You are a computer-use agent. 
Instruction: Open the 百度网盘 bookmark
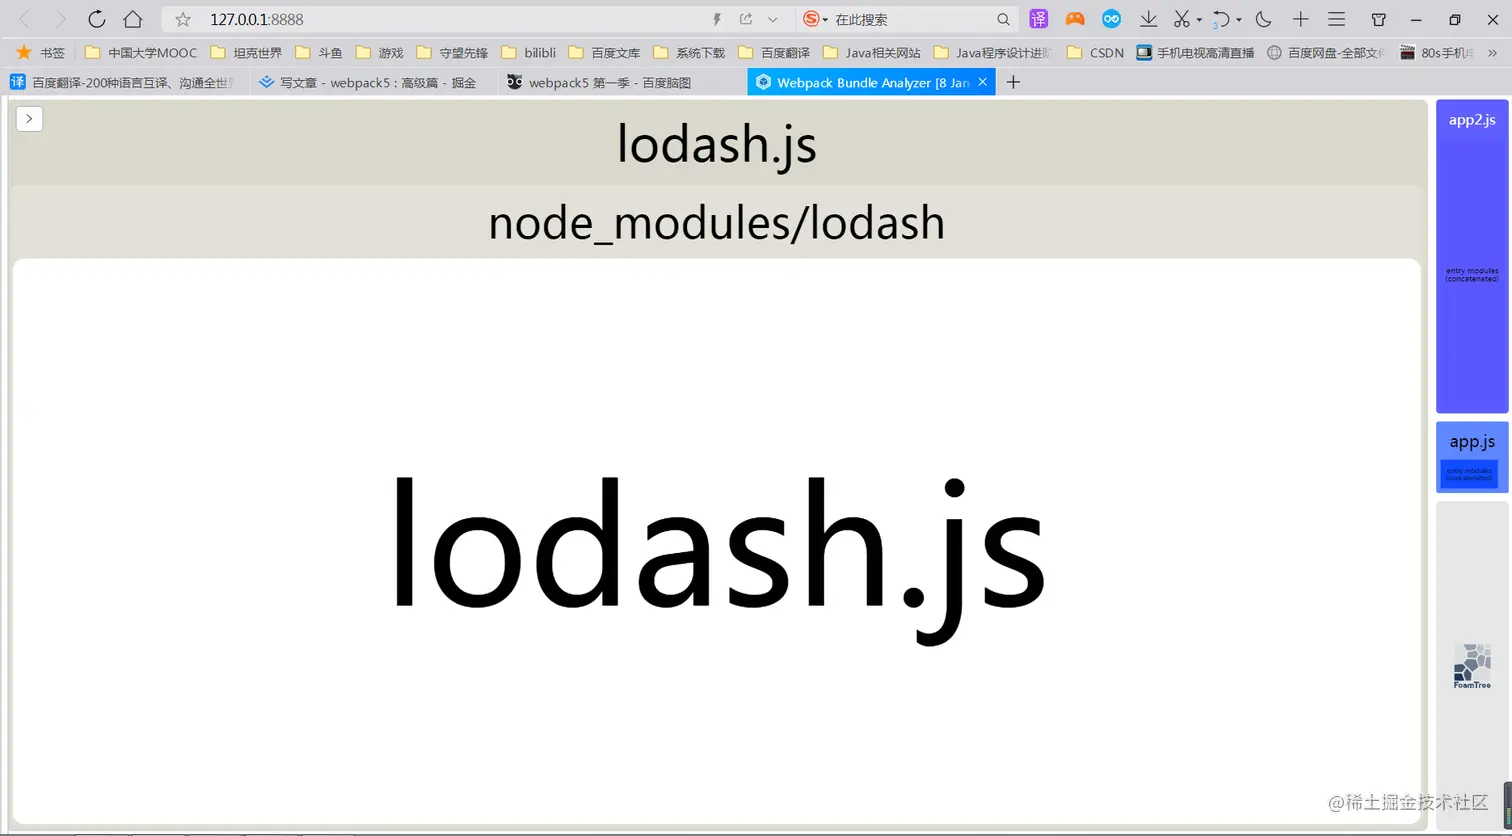[1326, 52]
